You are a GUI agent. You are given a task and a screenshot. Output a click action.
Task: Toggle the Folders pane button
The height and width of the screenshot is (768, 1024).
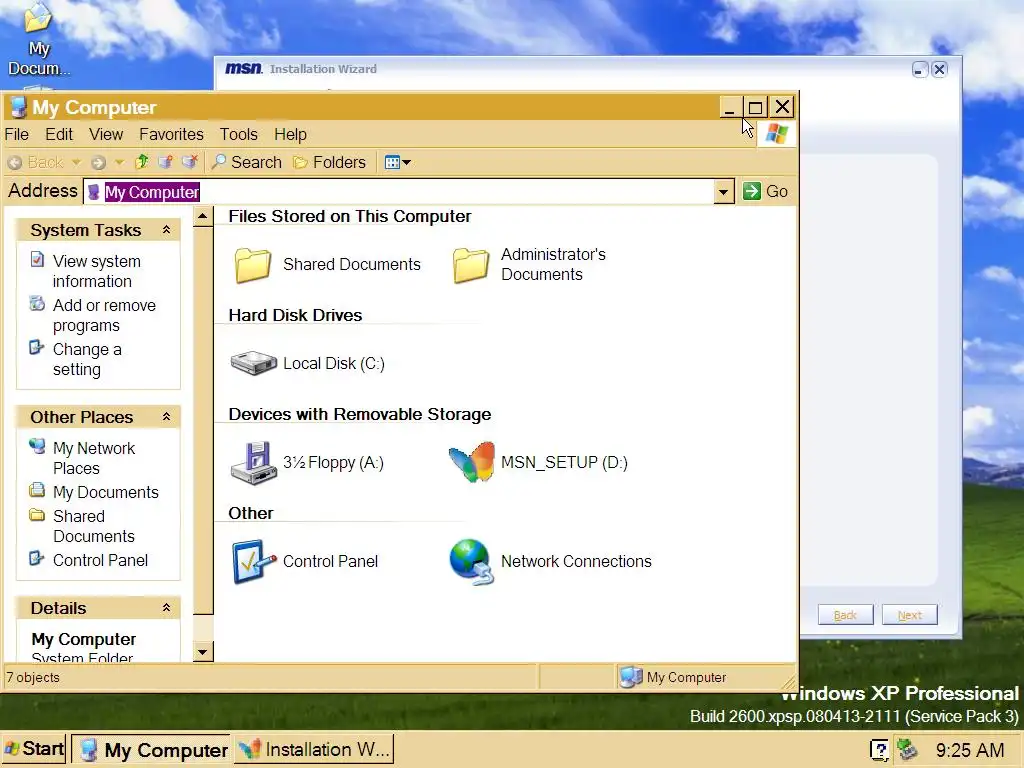pos(329,162)
